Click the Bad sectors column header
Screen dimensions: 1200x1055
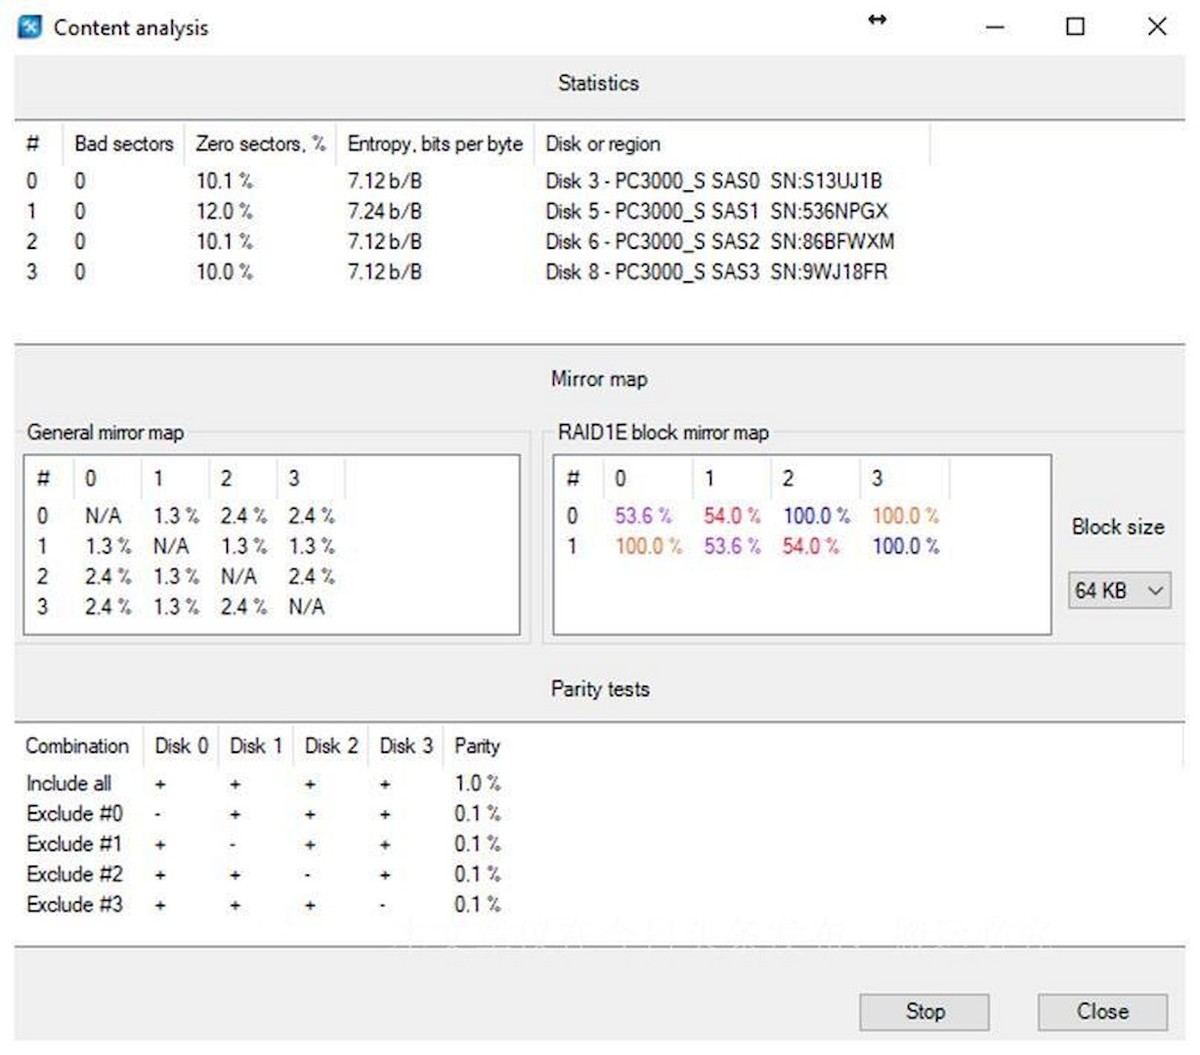coord(122,144)
